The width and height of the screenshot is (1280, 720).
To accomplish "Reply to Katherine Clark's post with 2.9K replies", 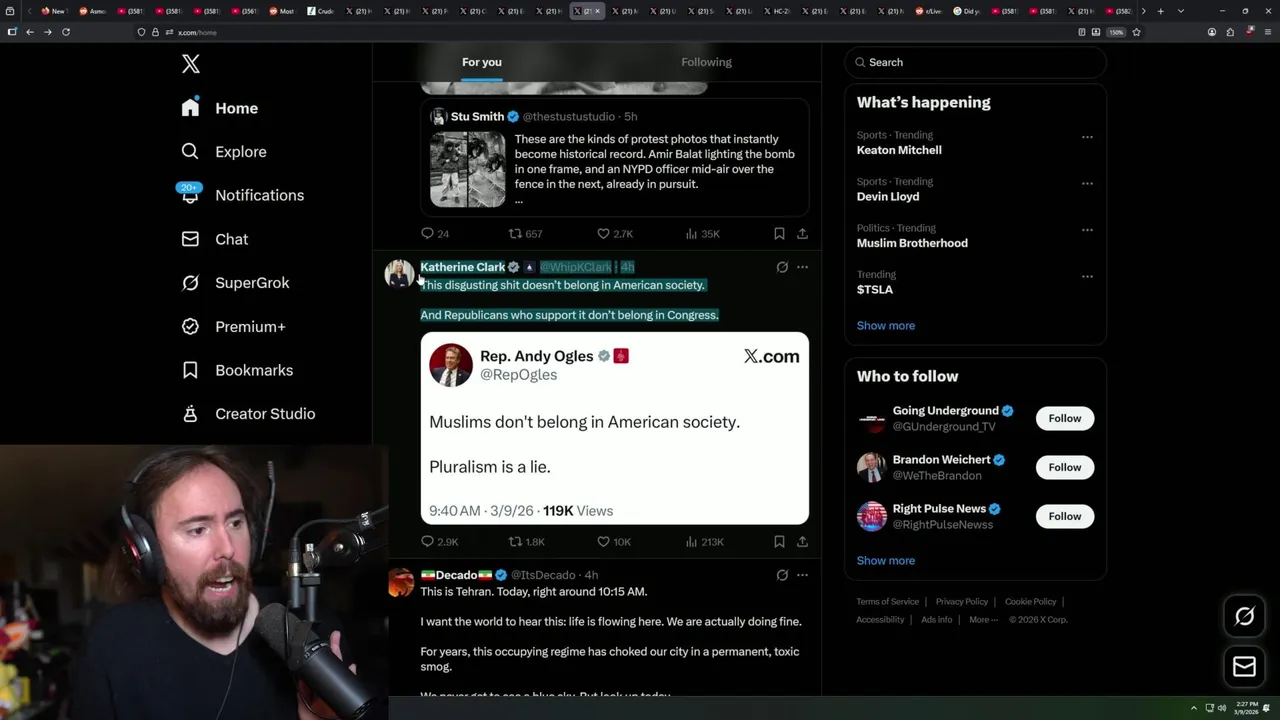I will click(x=439, y=542).
